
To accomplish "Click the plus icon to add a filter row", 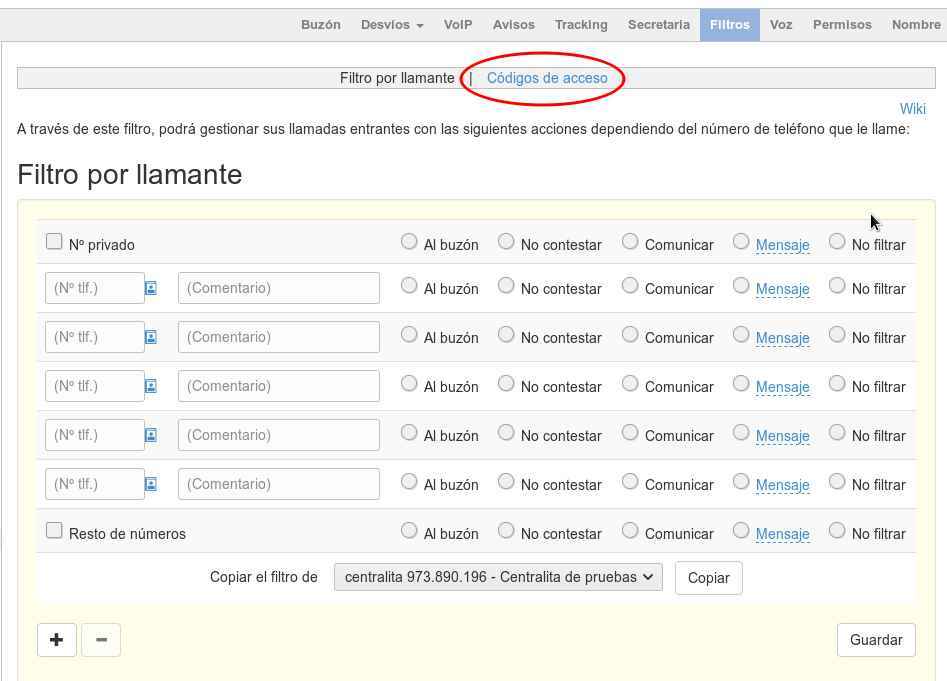I will [56, 639].
